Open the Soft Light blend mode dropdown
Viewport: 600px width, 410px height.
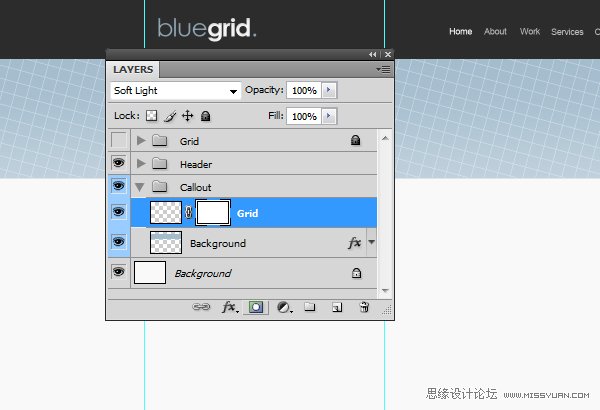coord(176,91)
